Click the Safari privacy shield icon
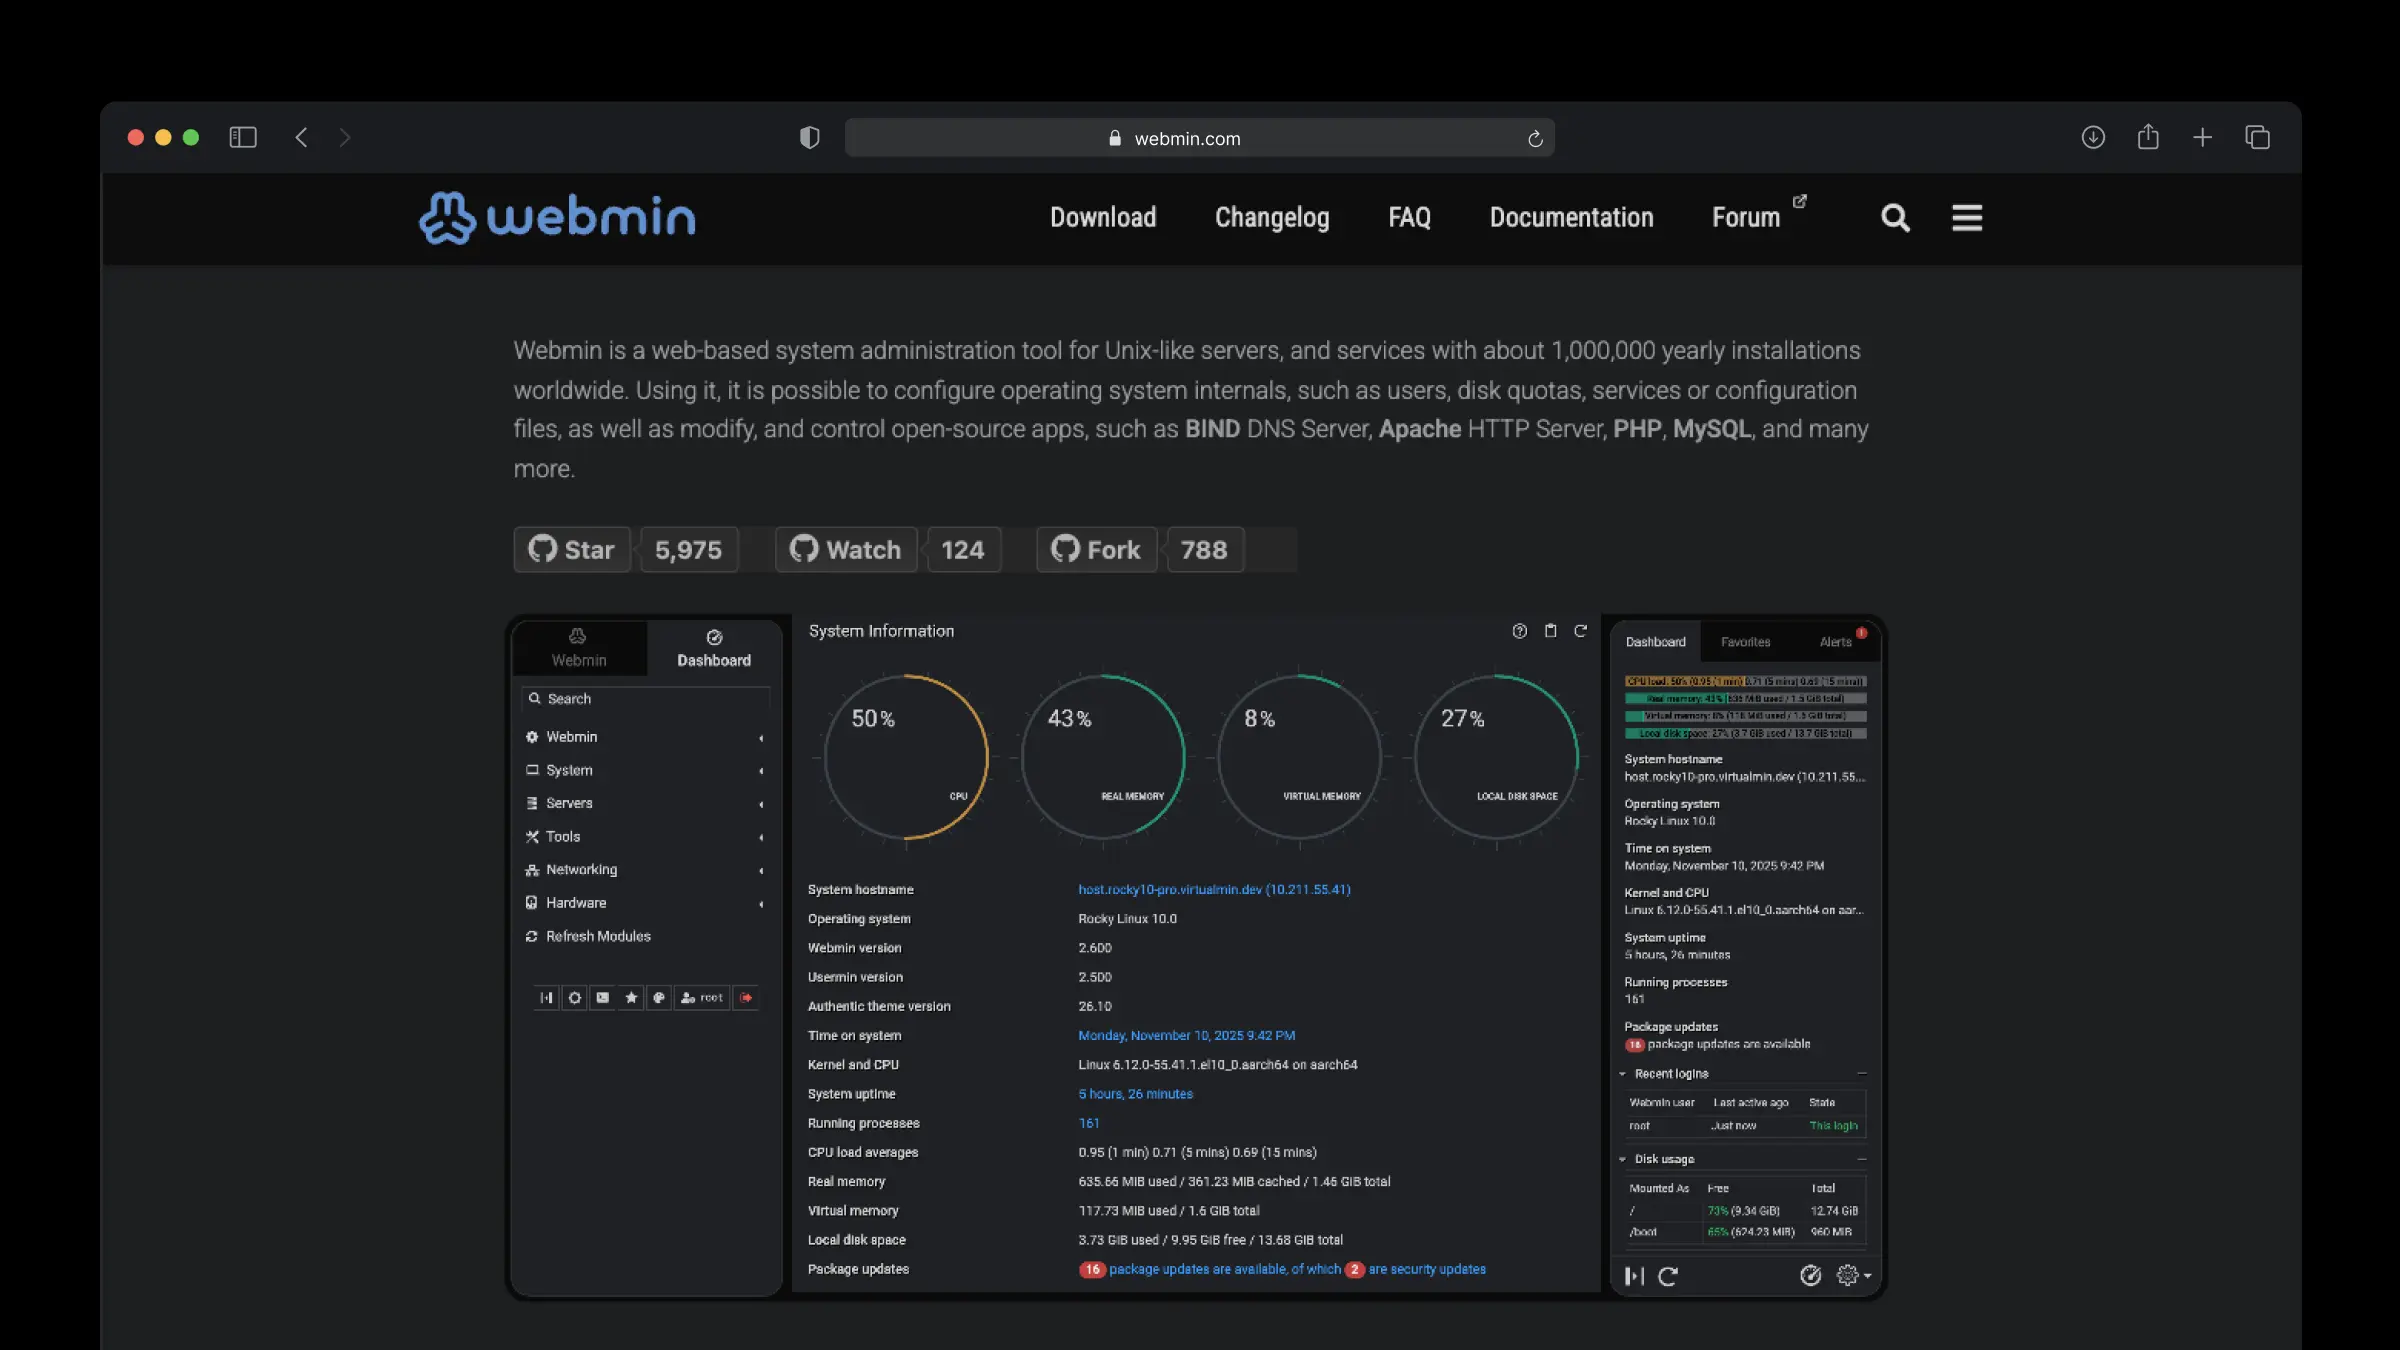2400x1350 pixels. point(810,138)
